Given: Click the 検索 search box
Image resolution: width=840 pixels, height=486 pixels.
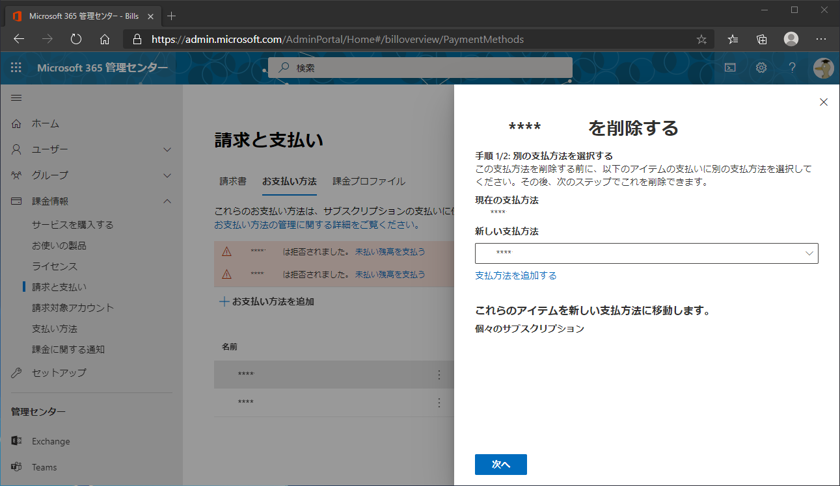Looking at the screenshot, I should point(420,68).
